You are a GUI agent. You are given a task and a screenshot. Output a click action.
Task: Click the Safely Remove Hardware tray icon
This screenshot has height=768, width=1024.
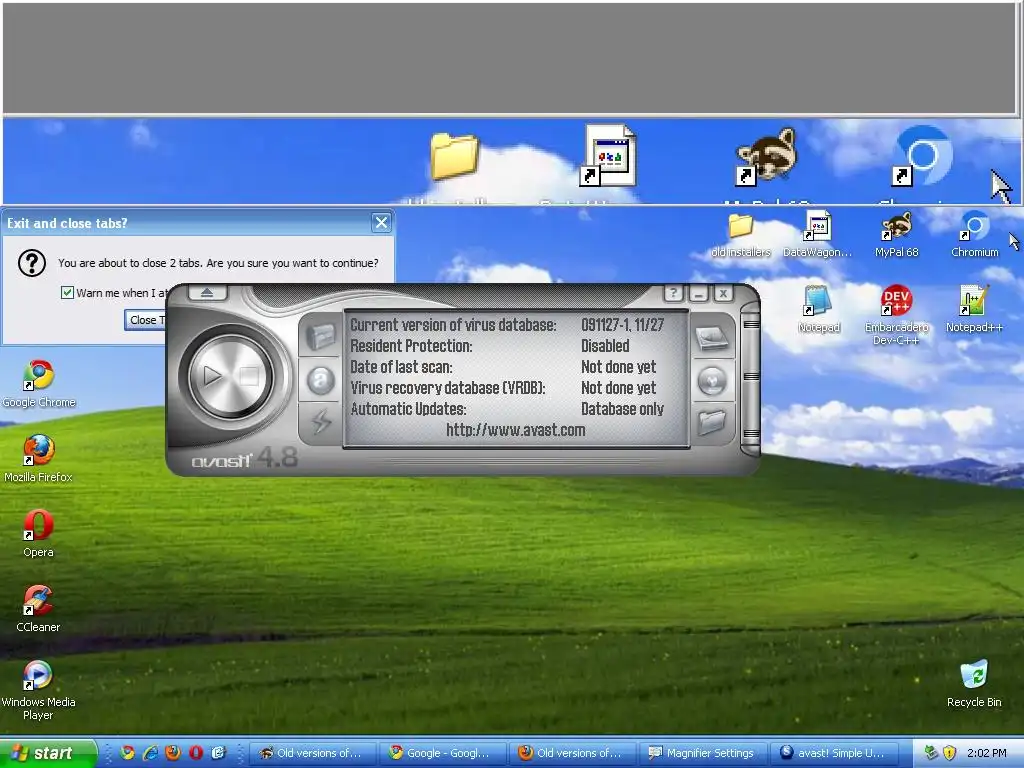point(931,753)
